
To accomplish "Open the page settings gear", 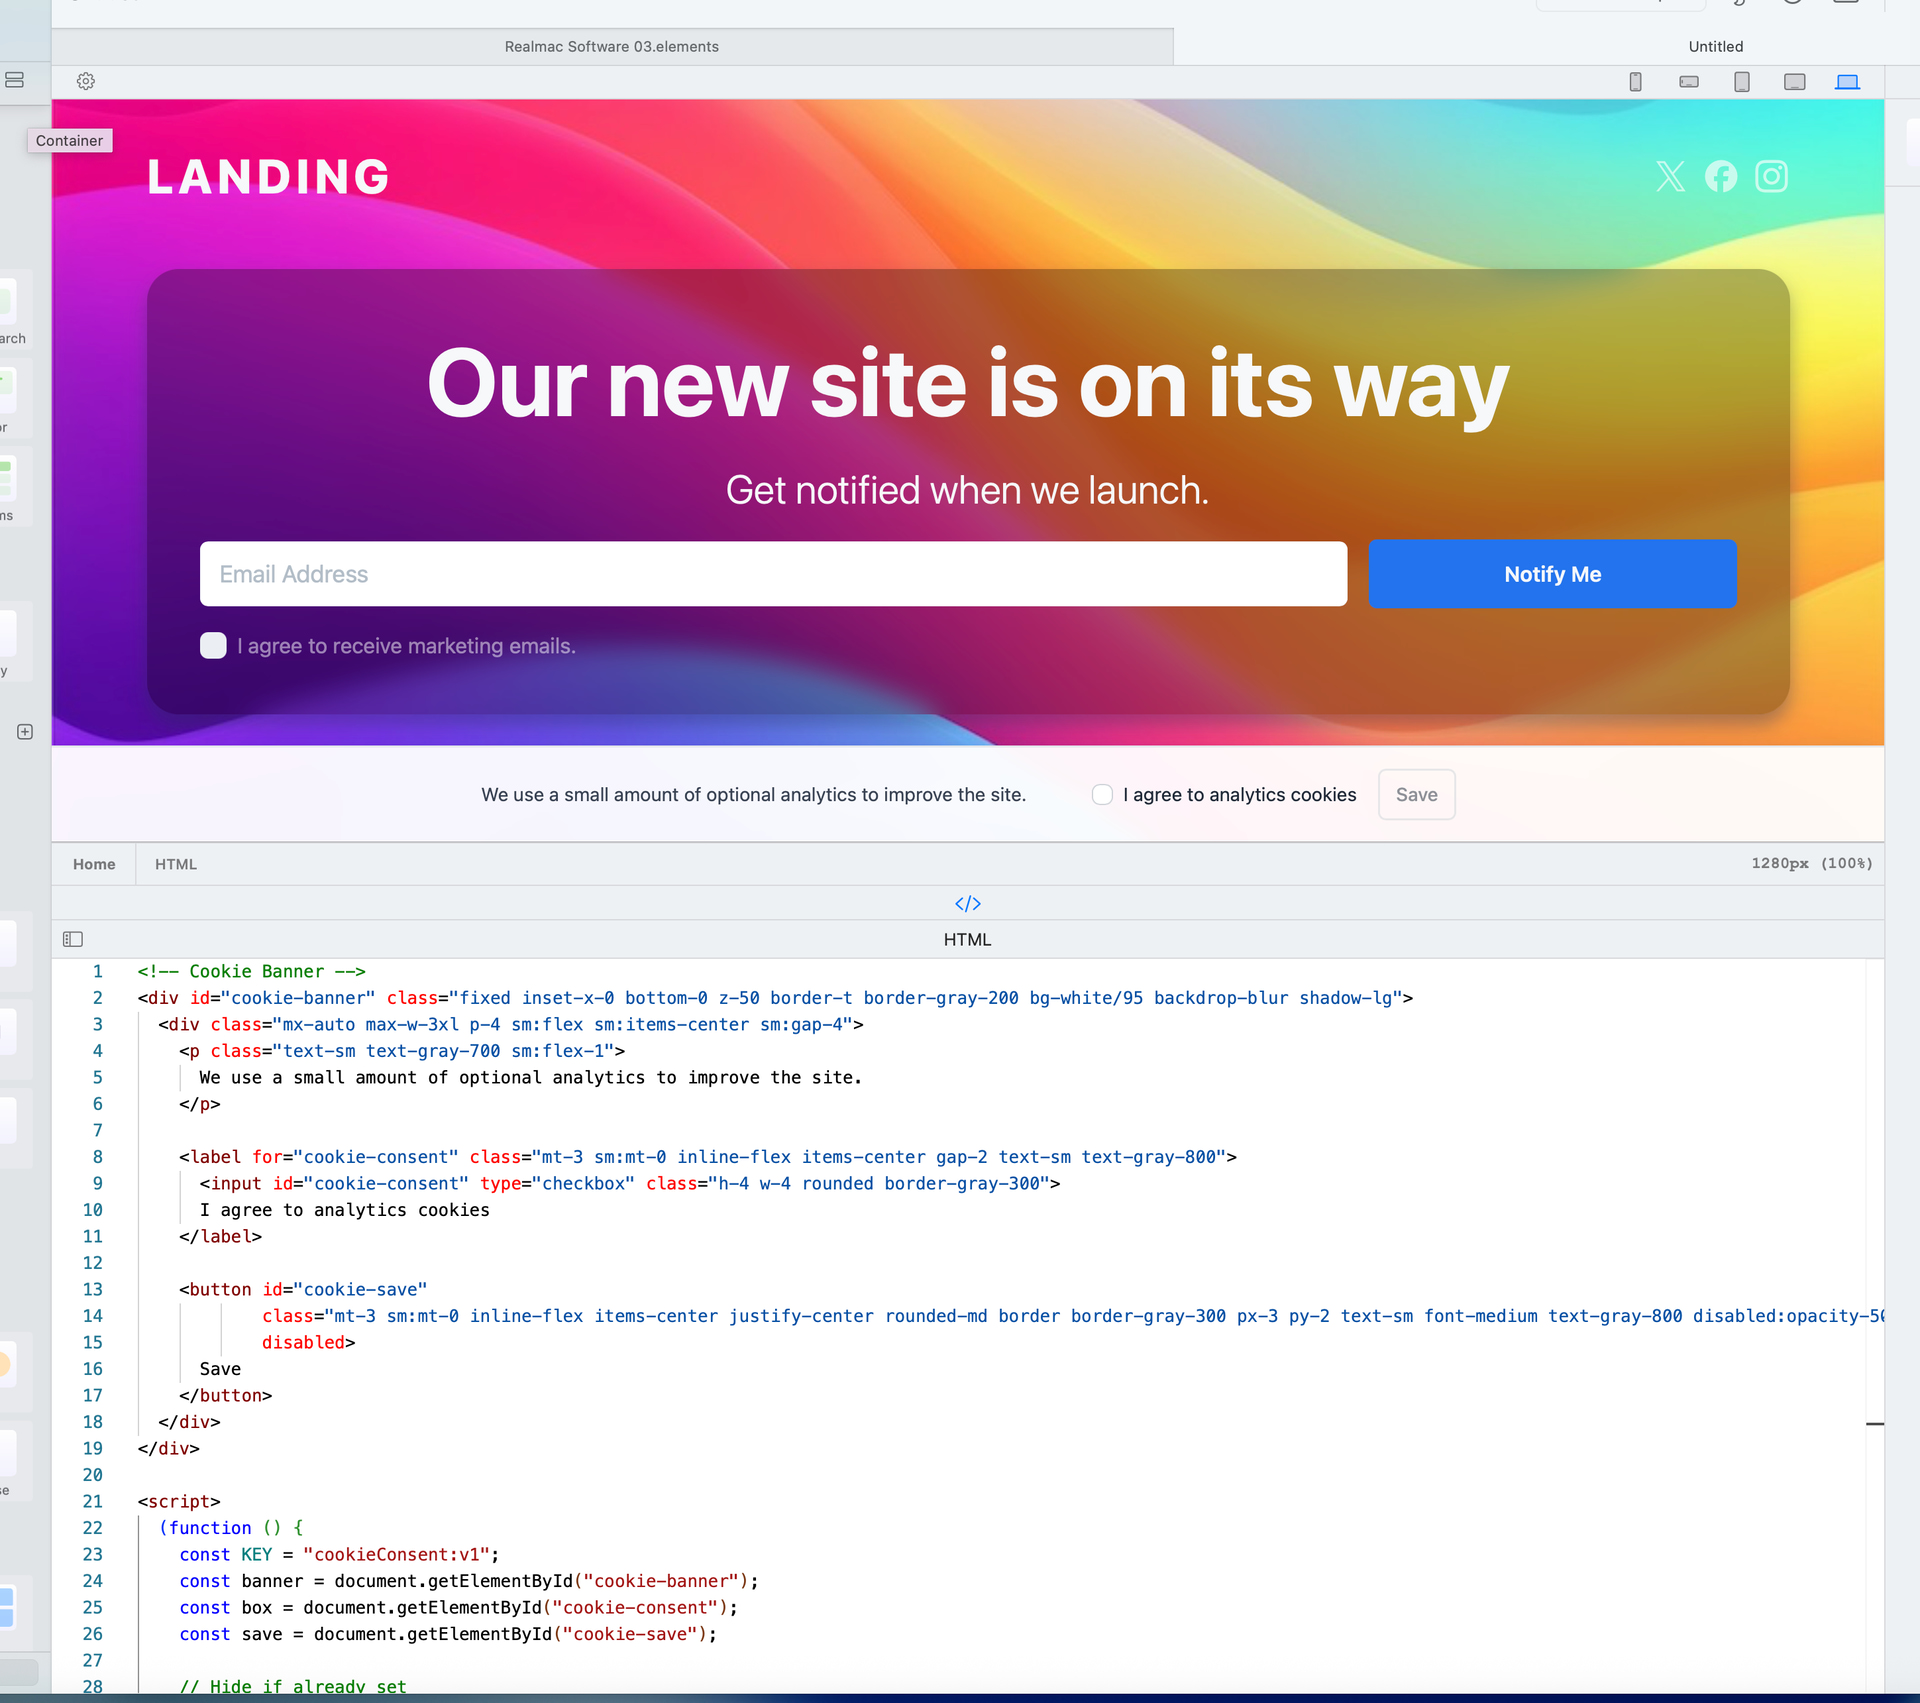I will pos(86,82).
